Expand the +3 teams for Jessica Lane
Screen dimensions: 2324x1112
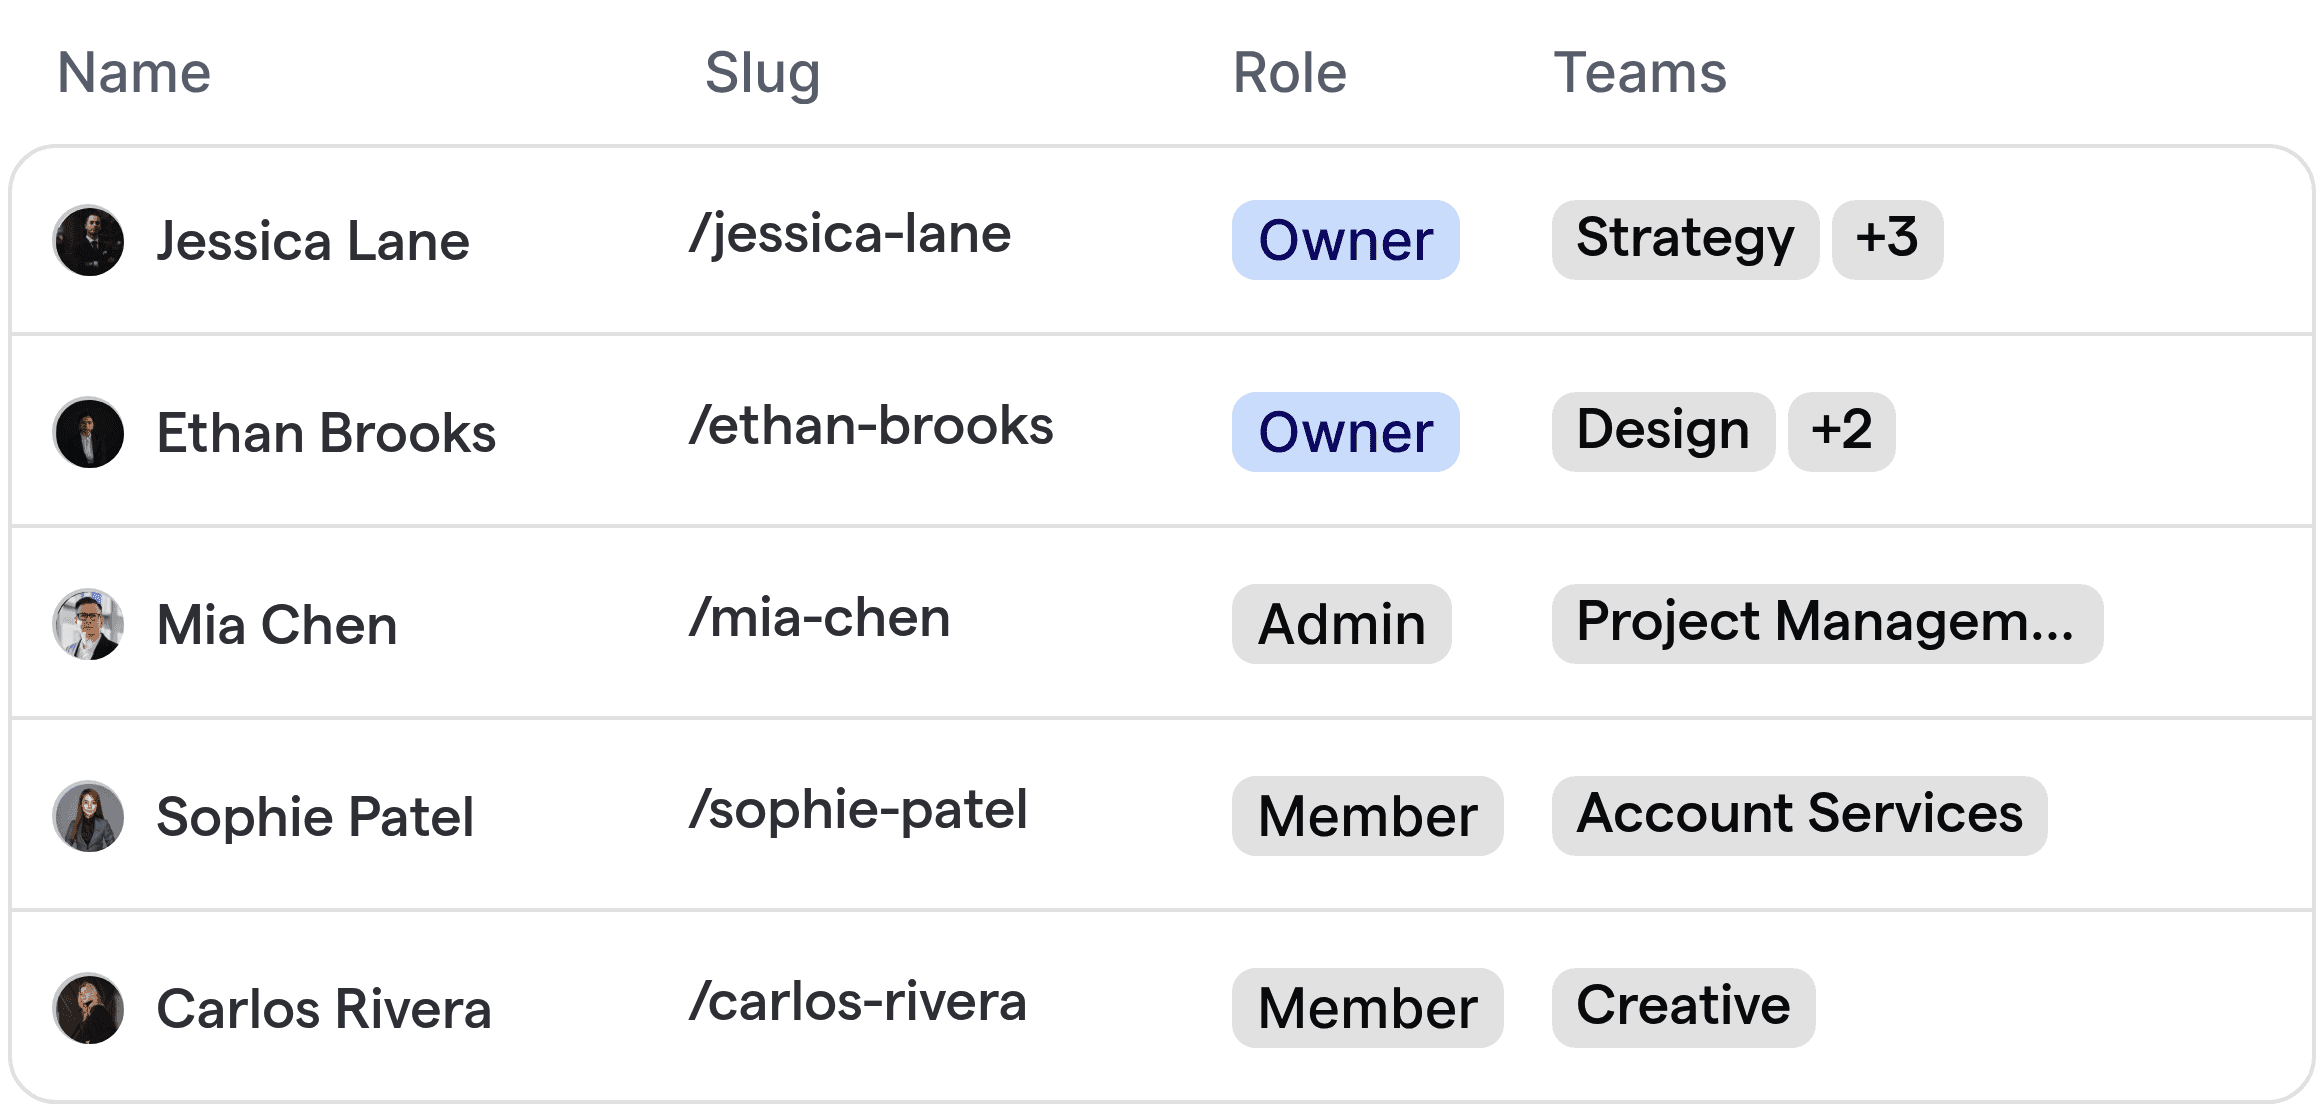[x=1888, y=238]
